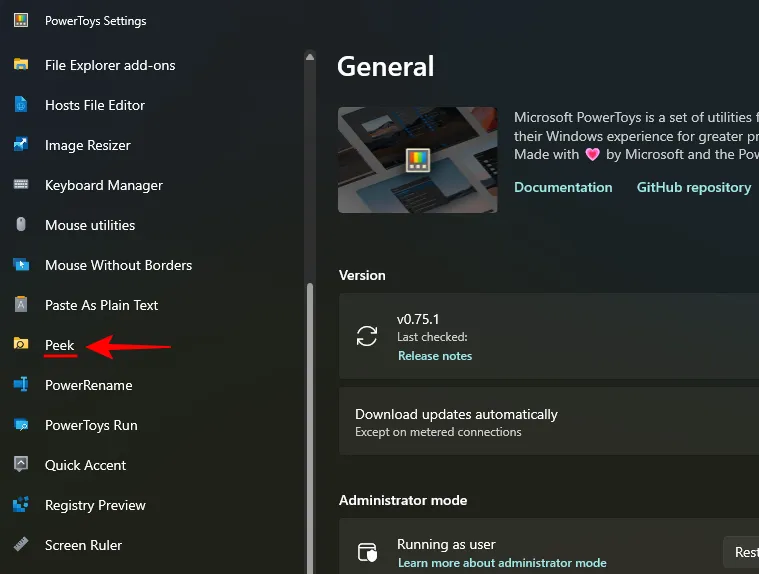Click the refresh icon beside v0.75.1
Screen dimensions: 759x574
point(366,336)
